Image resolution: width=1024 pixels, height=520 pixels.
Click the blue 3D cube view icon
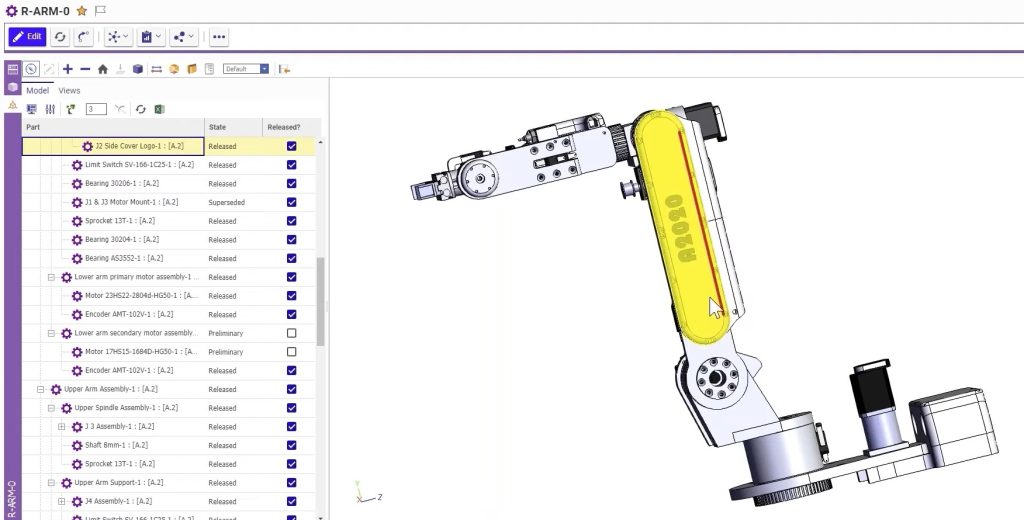pyautogui.click(x=137, y=69)
